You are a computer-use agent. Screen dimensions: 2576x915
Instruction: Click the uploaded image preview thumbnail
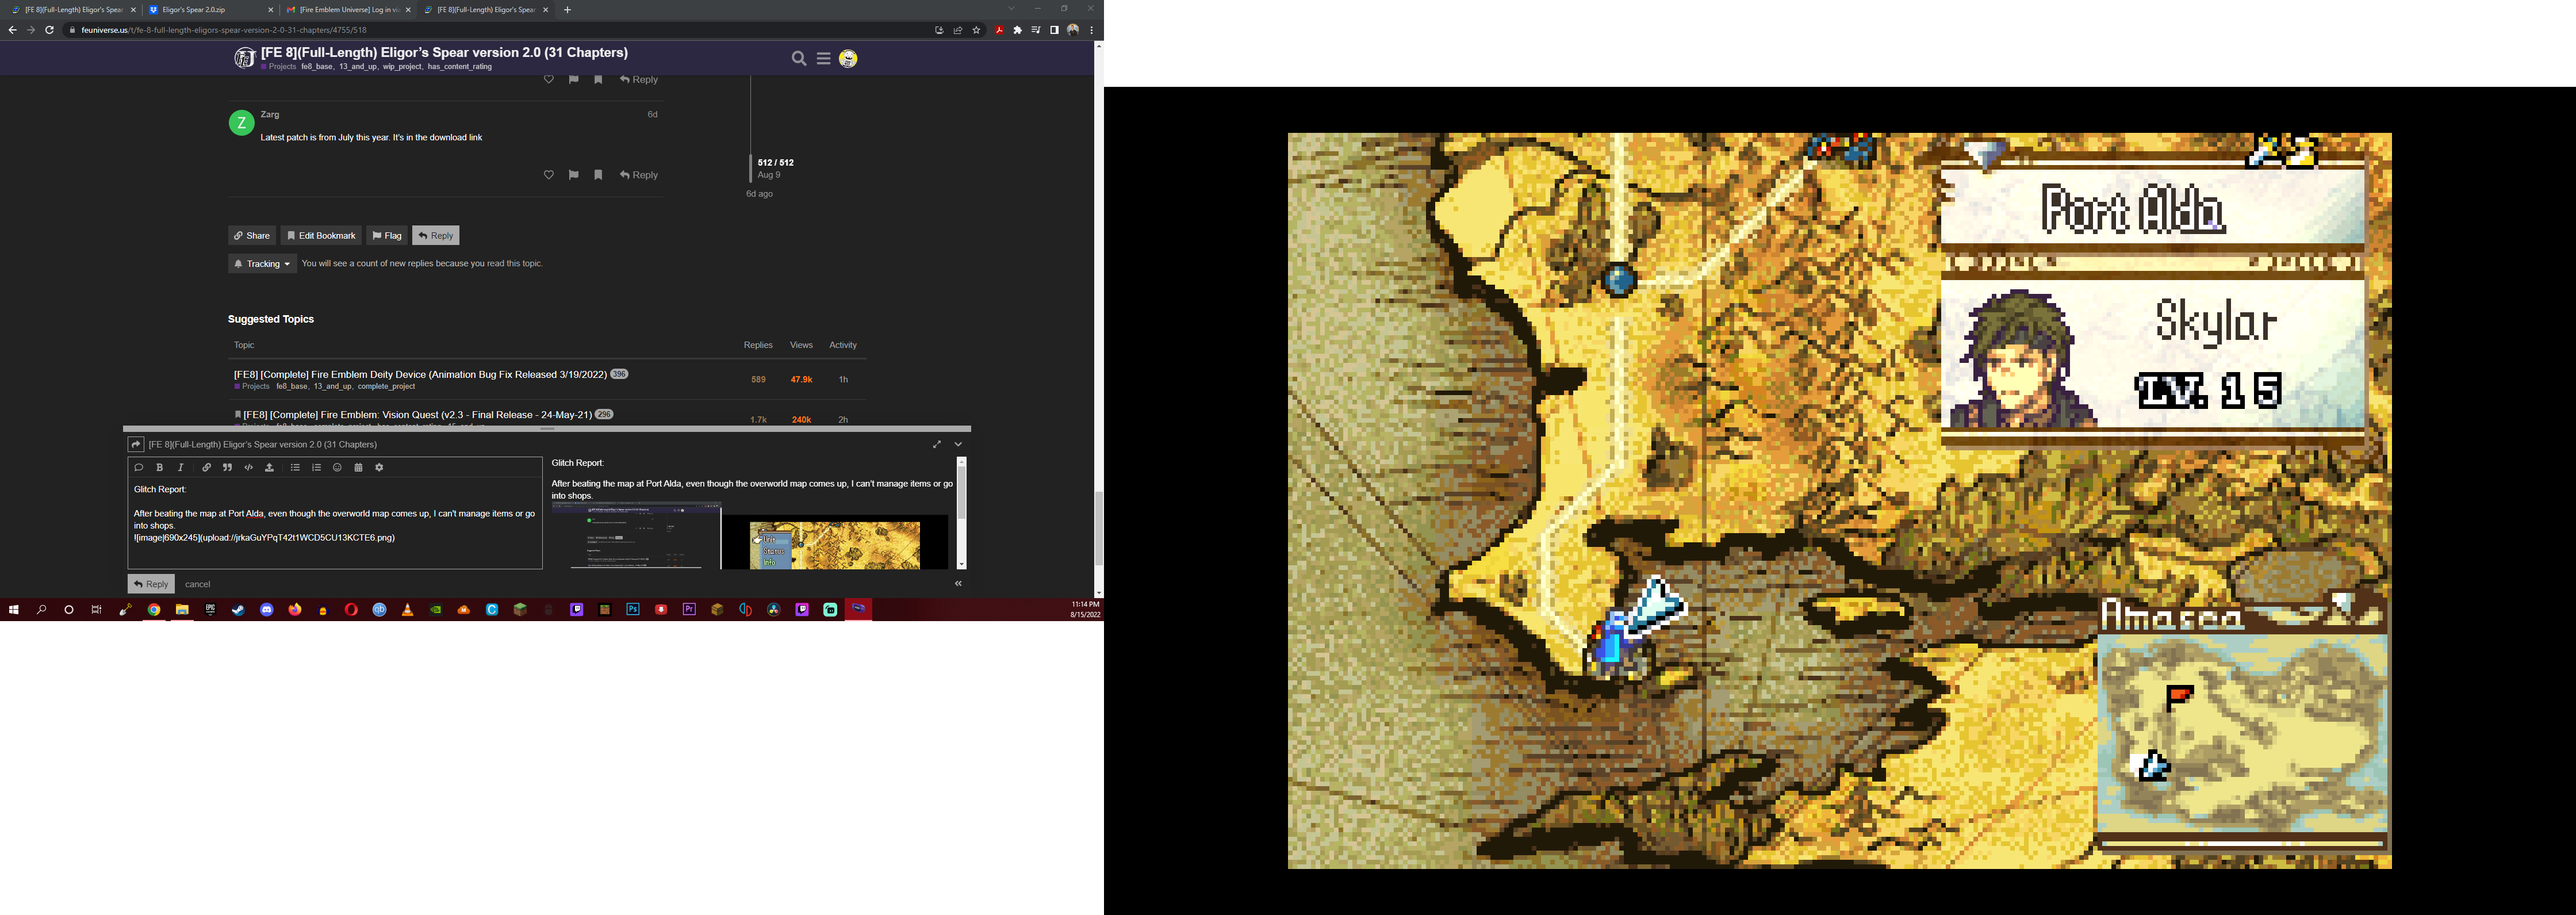pos(750,537)
